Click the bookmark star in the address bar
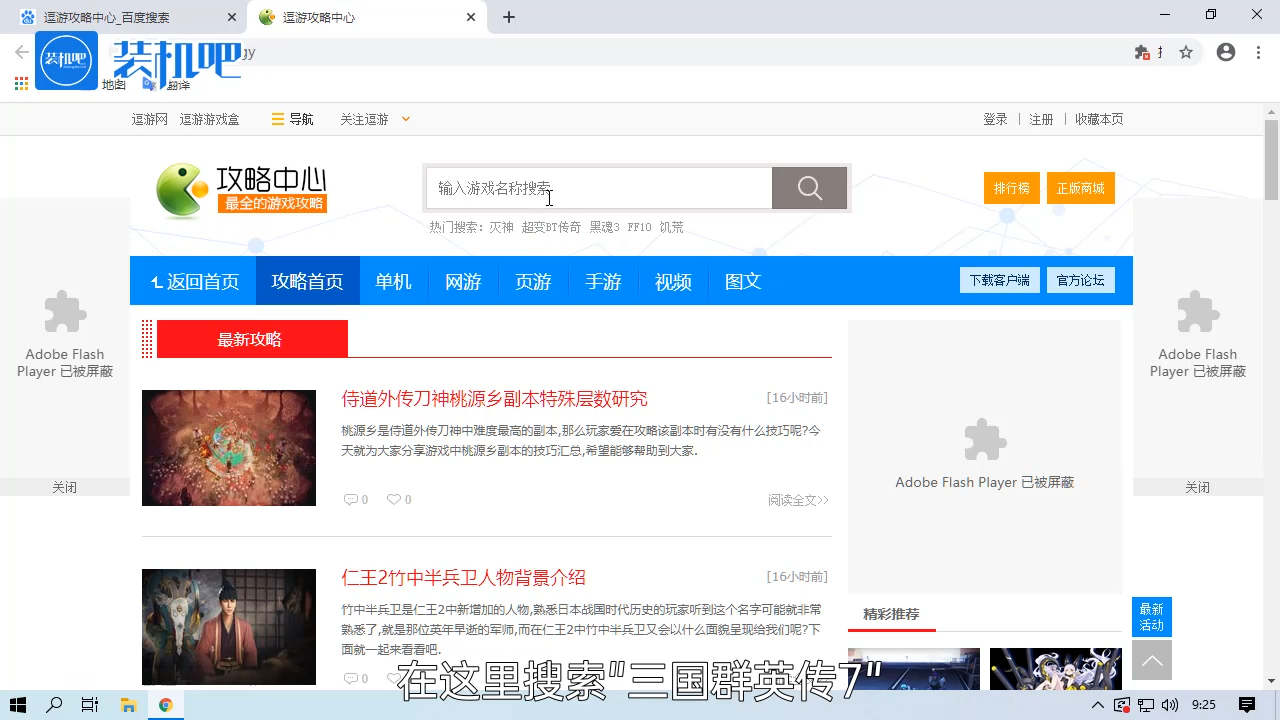The width and height of the screenshot is (1280, 720). pos(1186,52)
